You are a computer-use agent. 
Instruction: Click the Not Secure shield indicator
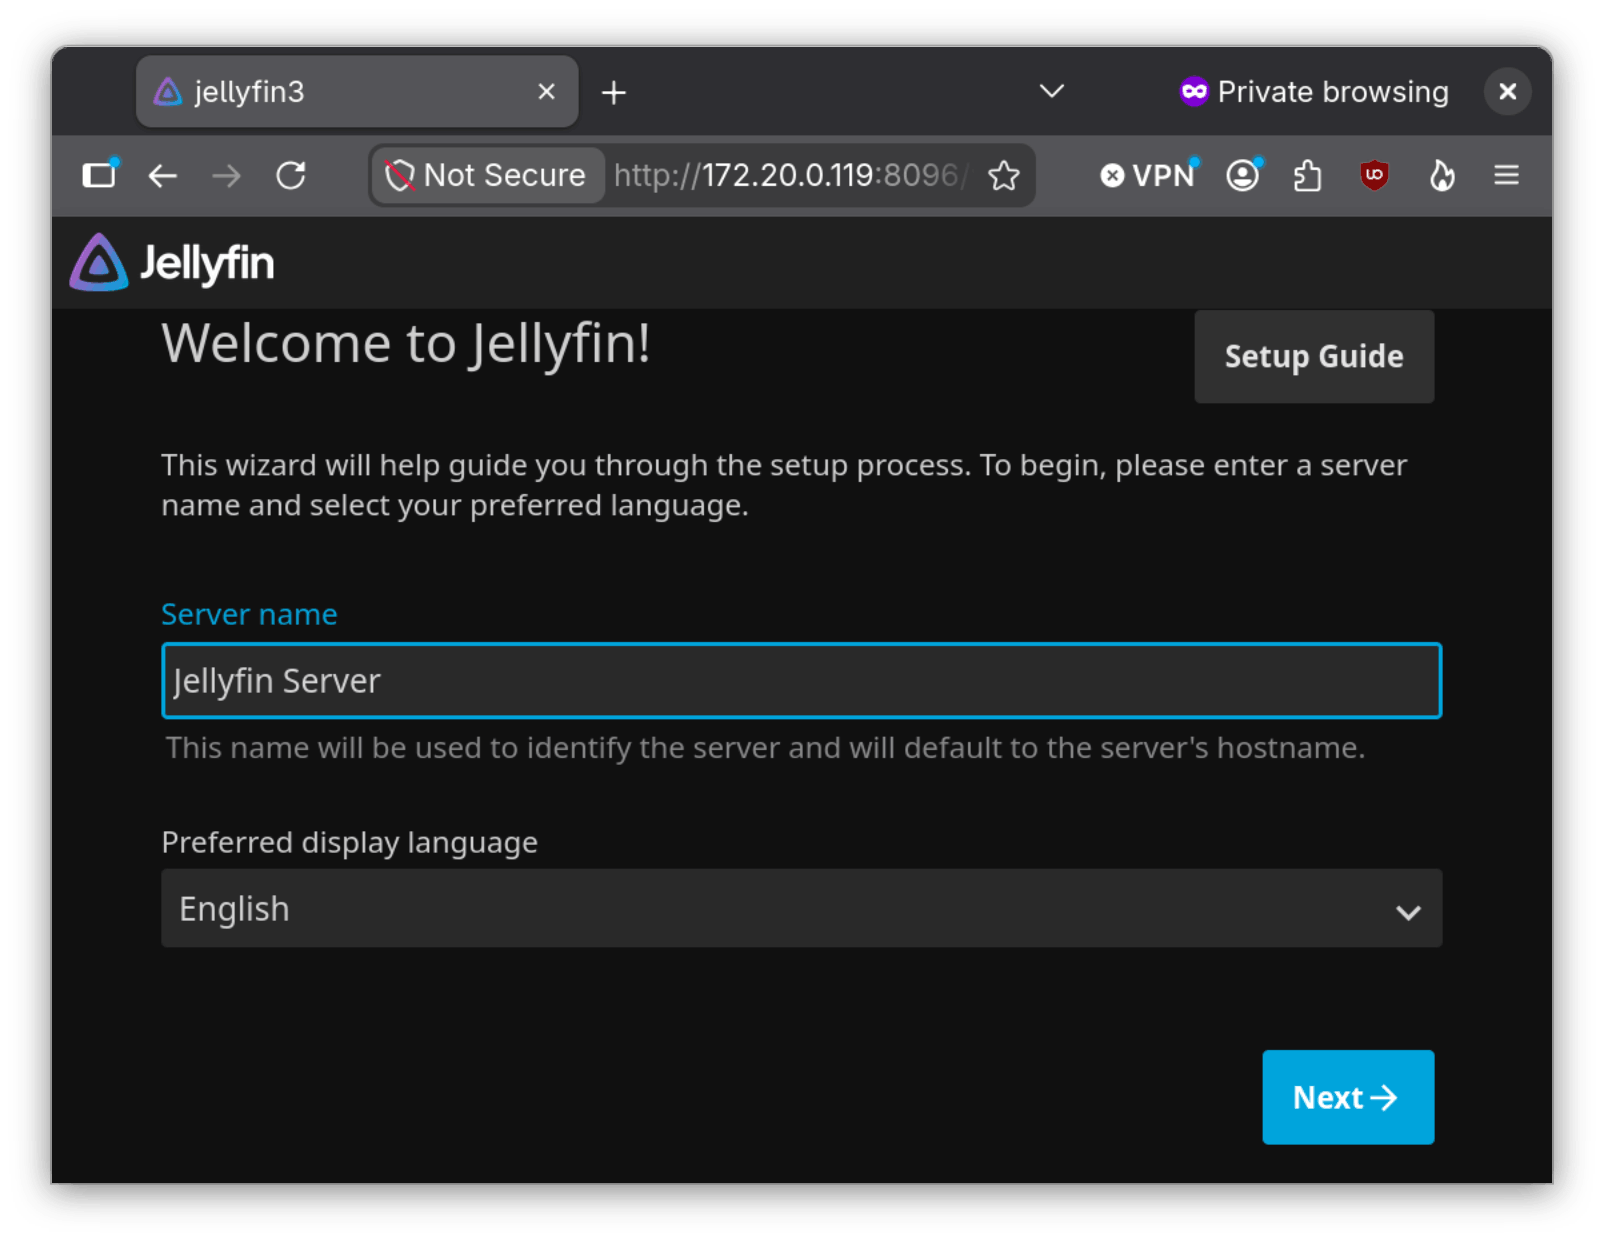(487, 176)
